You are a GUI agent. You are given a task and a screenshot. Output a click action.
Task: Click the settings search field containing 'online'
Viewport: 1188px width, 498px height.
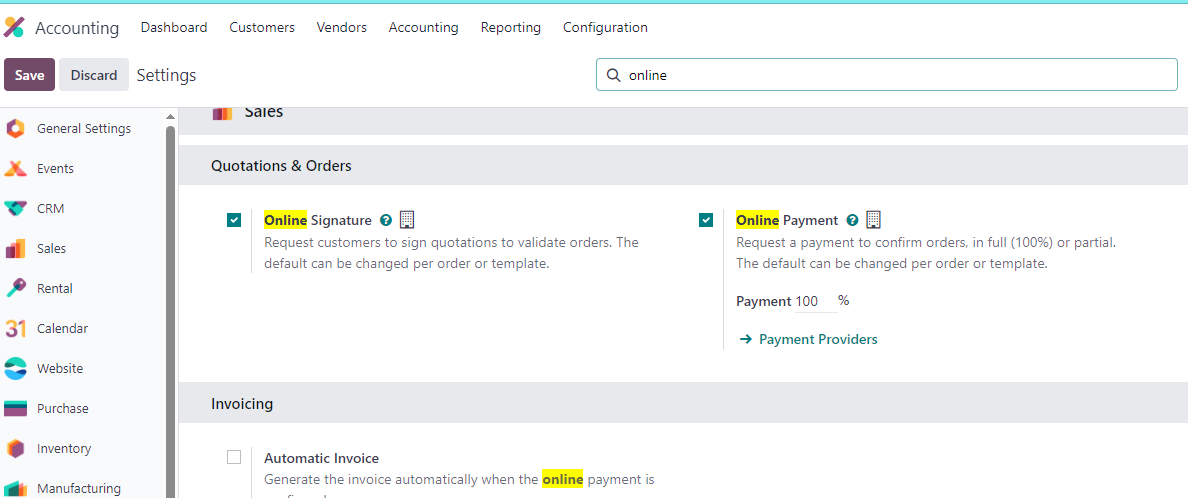[x=886, y=75]
